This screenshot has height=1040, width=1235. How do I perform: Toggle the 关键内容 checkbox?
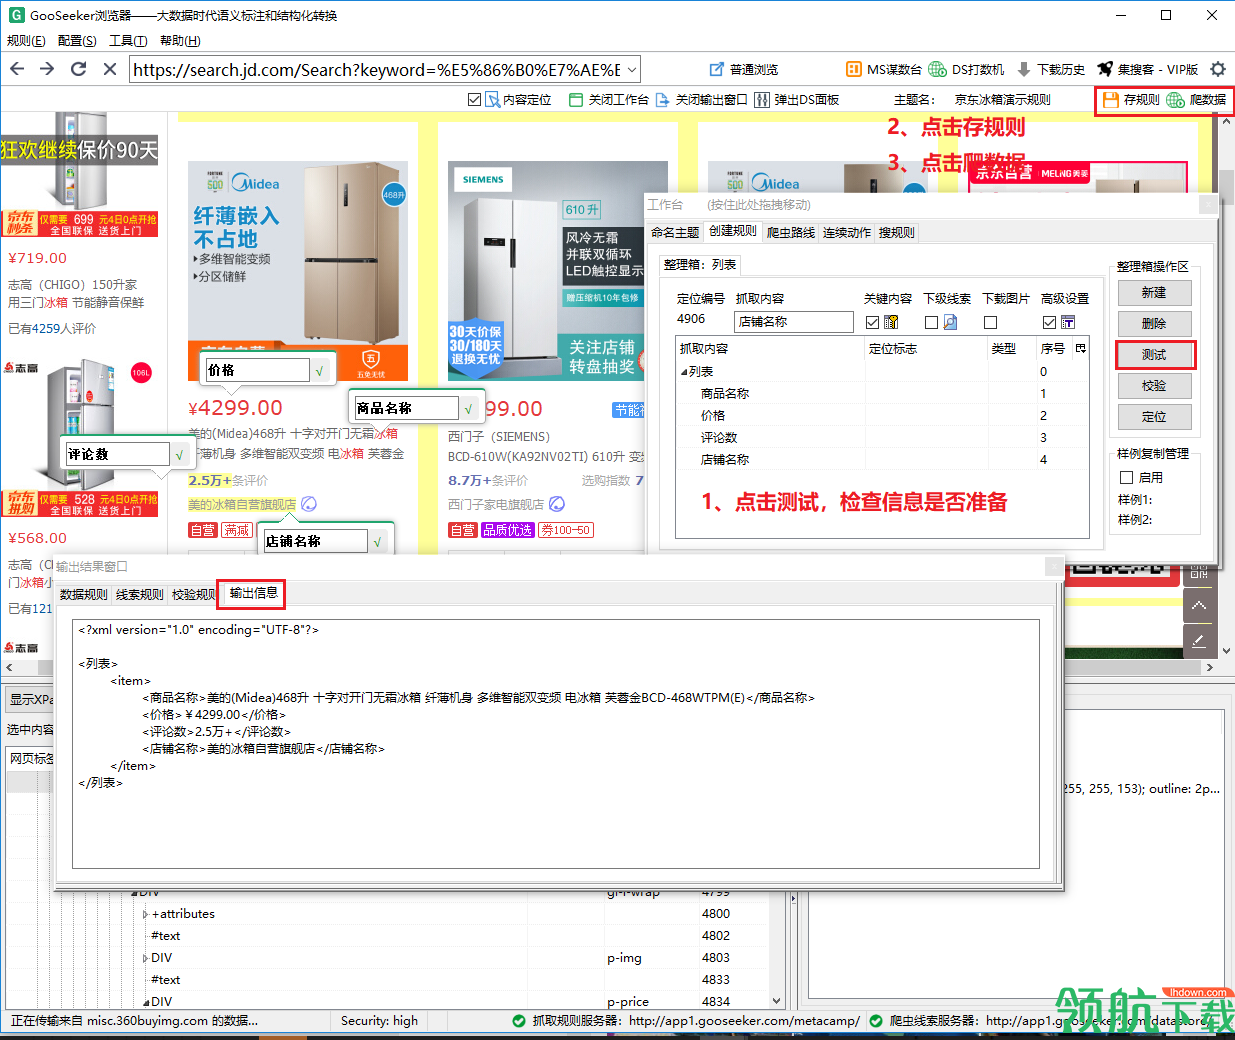coord(872,322)
